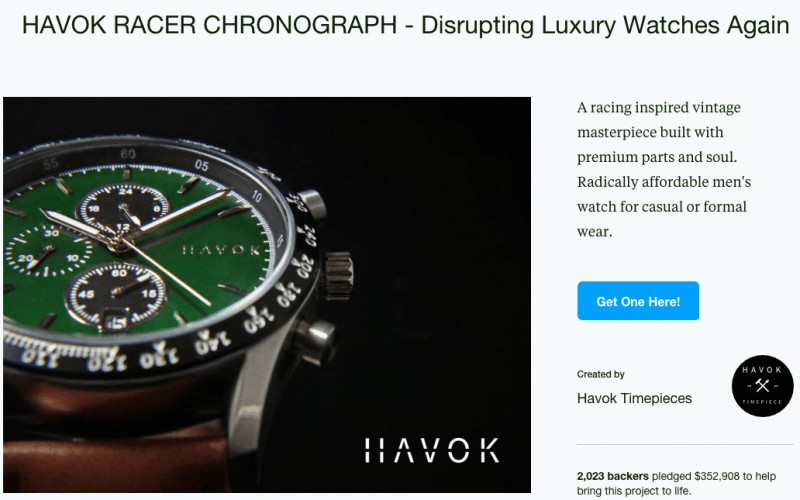Click the white HAVOK logo in photo corner

click(432, 450)
